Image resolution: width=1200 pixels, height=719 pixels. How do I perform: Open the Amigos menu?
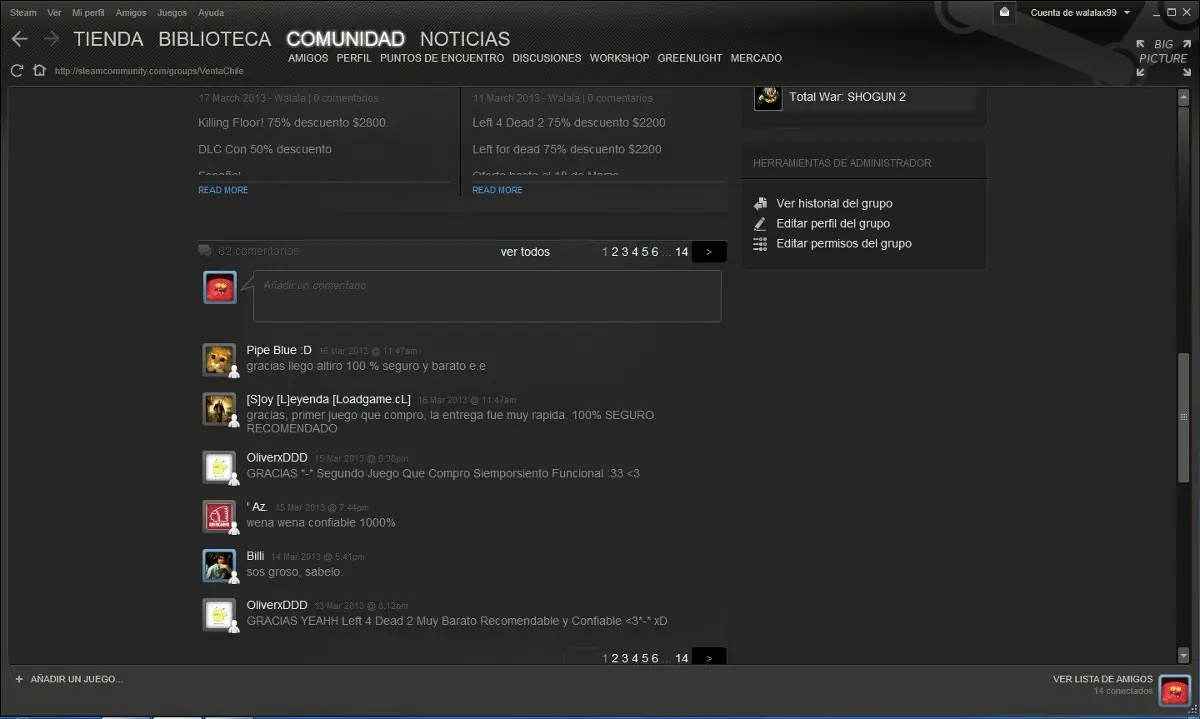coord(130,13)
